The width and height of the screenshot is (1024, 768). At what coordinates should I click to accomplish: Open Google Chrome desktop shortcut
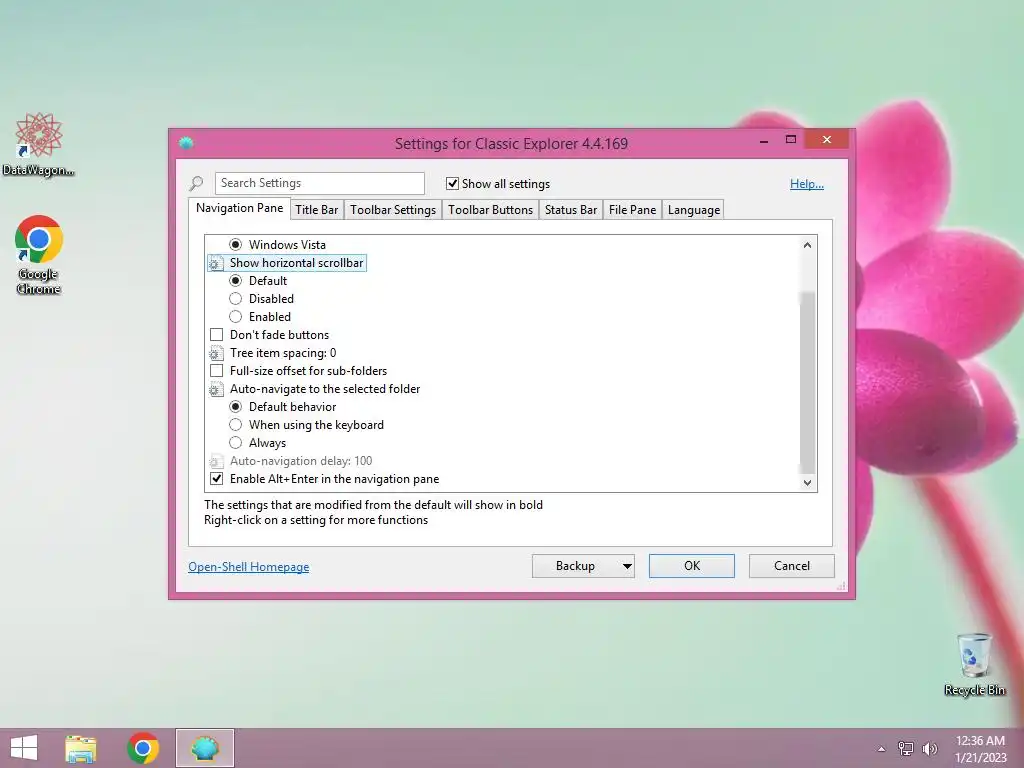pos(39,255)
